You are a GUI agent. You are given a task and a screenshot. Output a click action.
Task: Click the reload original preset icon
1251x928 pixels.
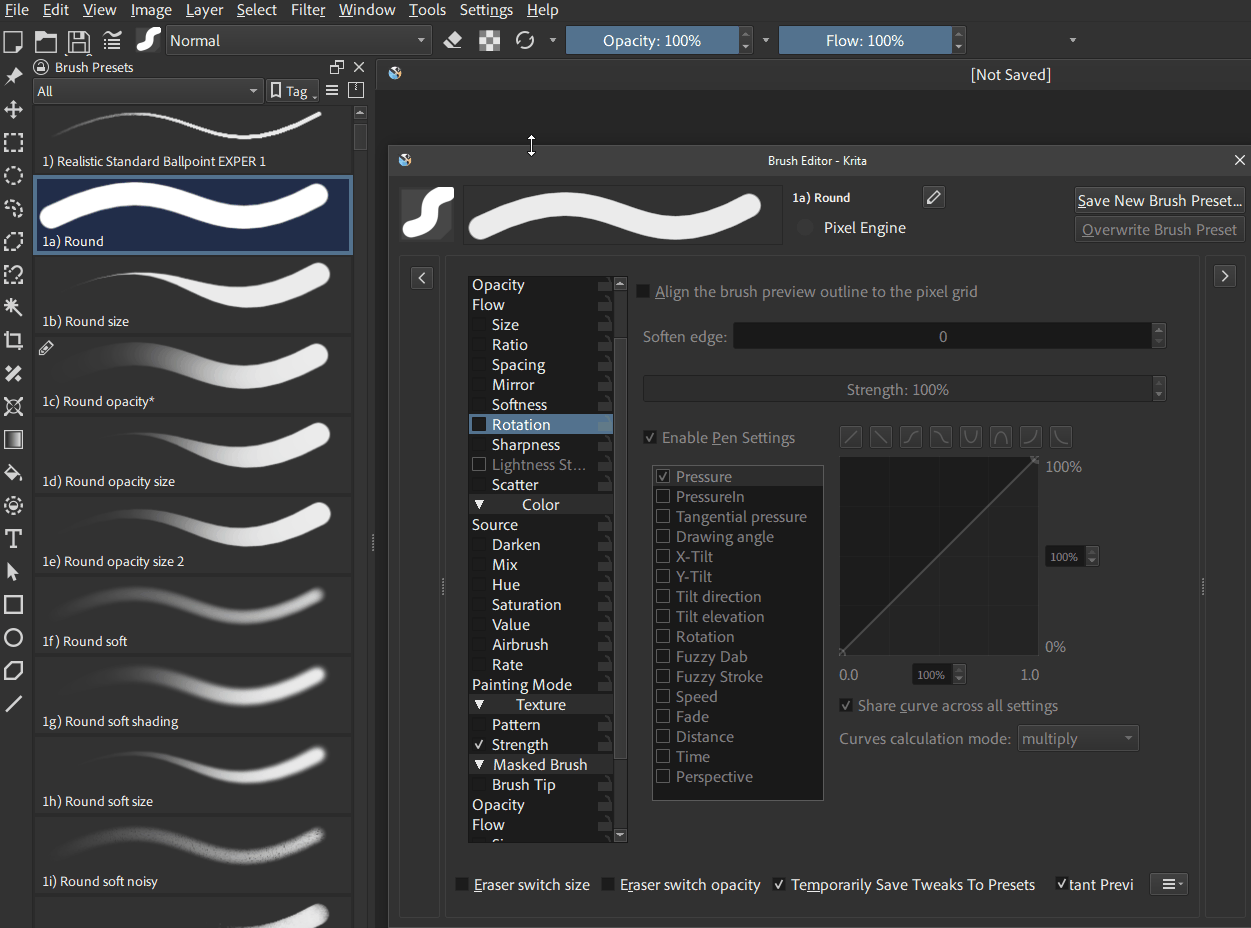pos(525,41)
